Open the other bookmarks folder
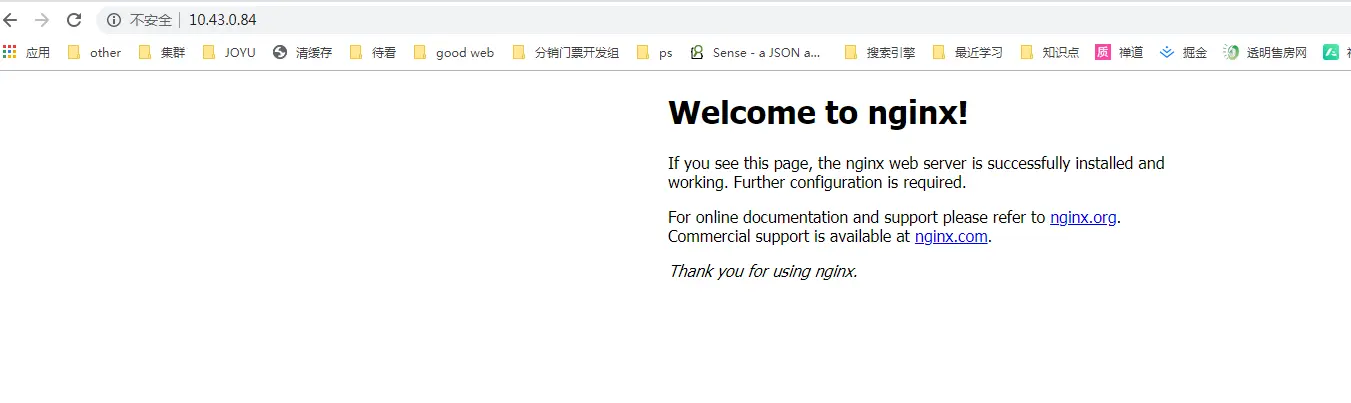The height and width of the screenshot is (403, 1351). [95, 53]
